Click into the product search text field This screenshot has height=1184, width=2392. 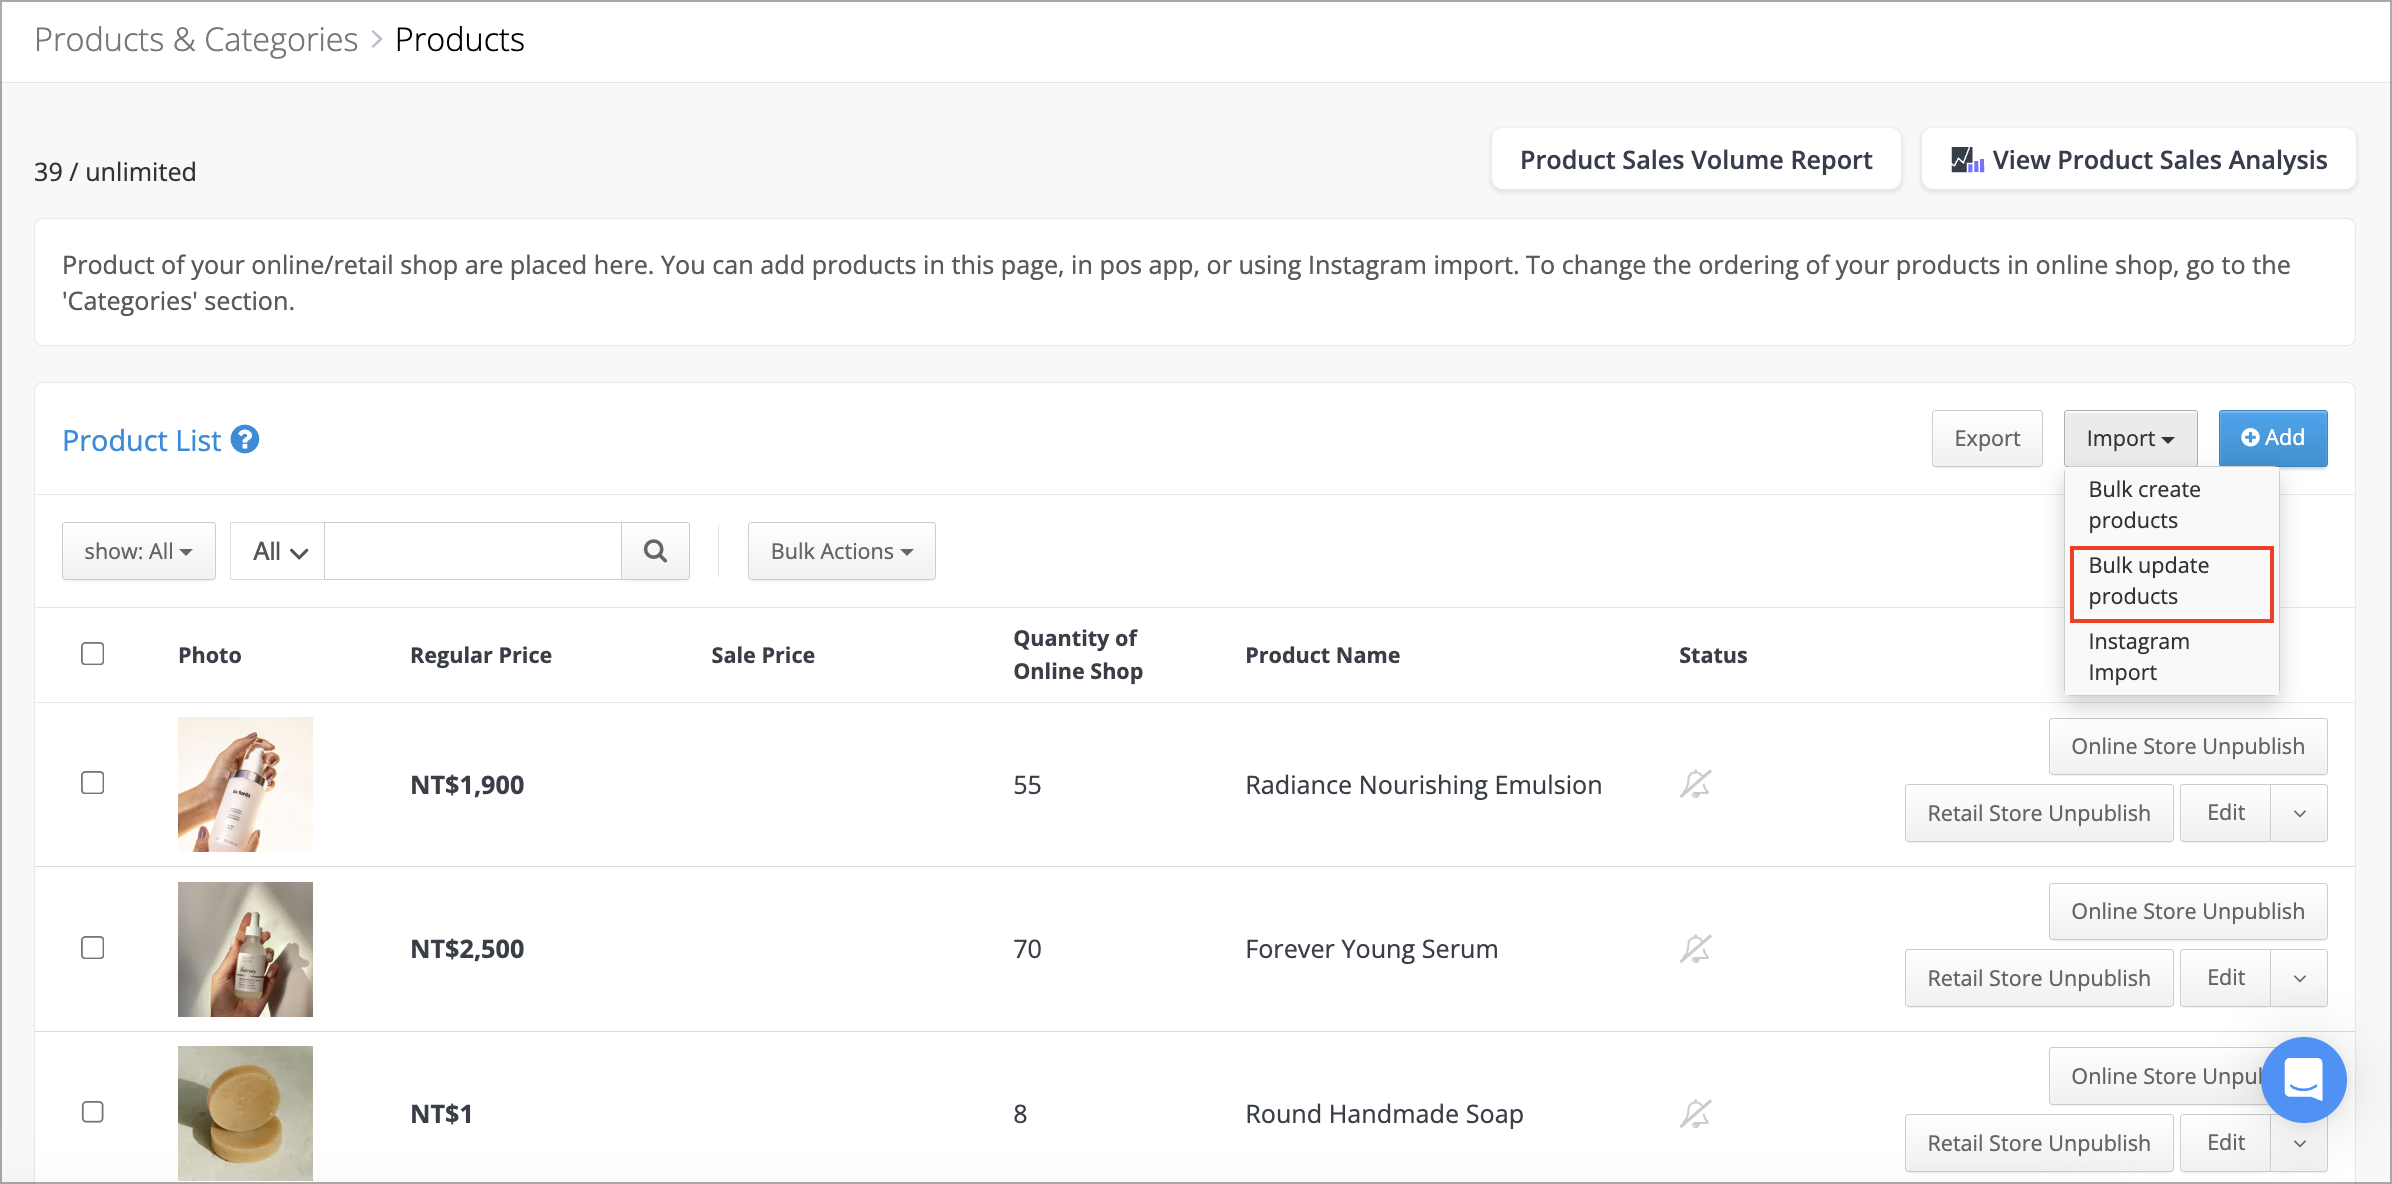473,551
